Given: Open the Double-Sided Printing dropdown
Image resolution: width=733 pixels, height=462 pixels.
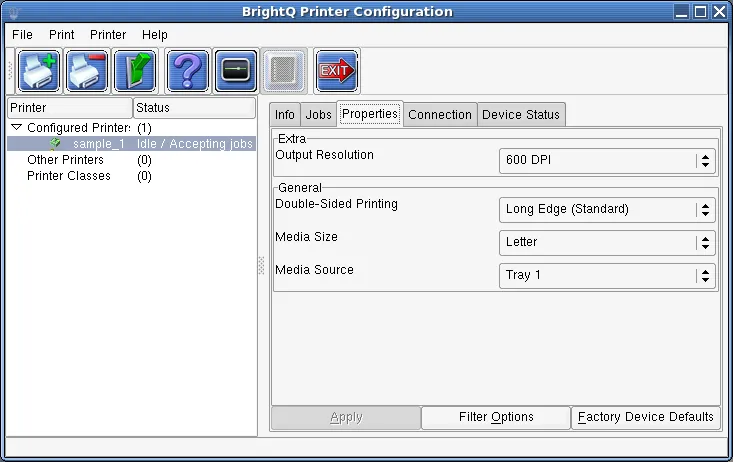Looking at the screenshot, I should coord(607,209).
